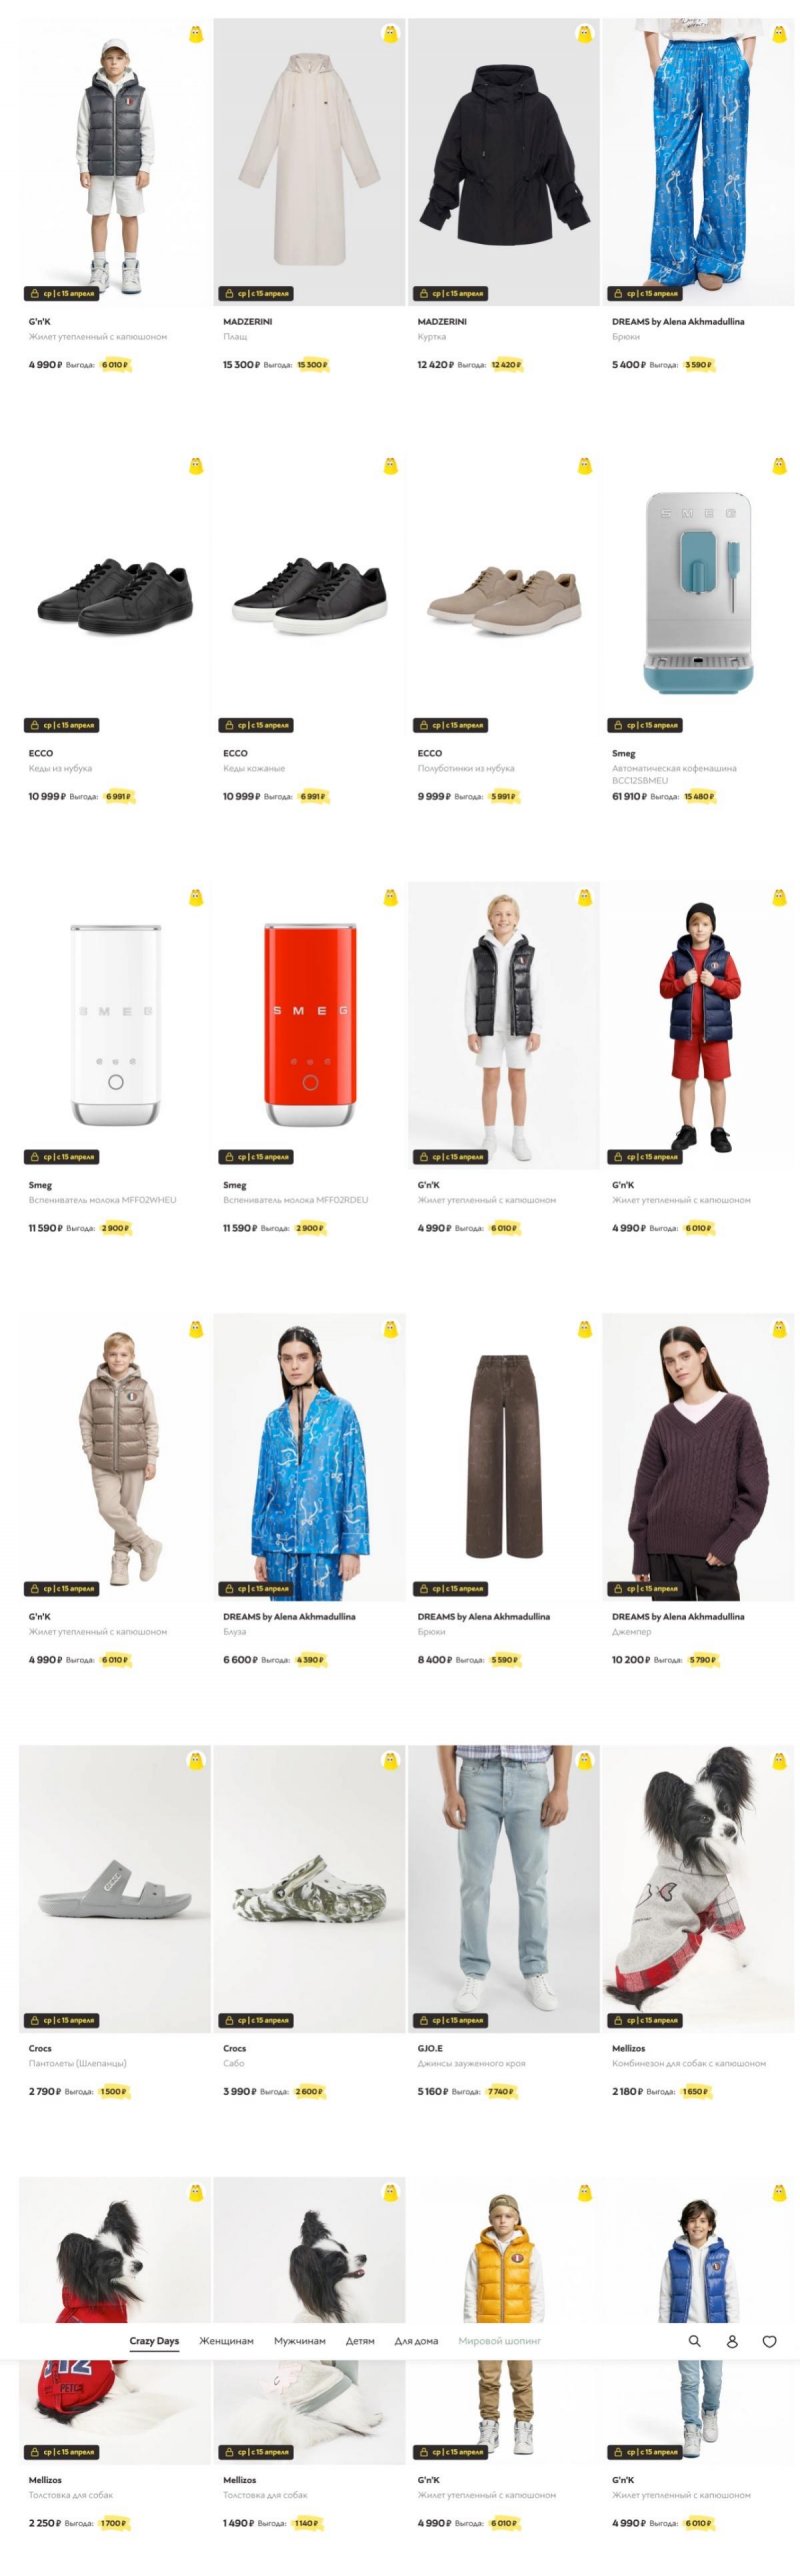Open Мировой шопинг menu item

coord(500,2340)
